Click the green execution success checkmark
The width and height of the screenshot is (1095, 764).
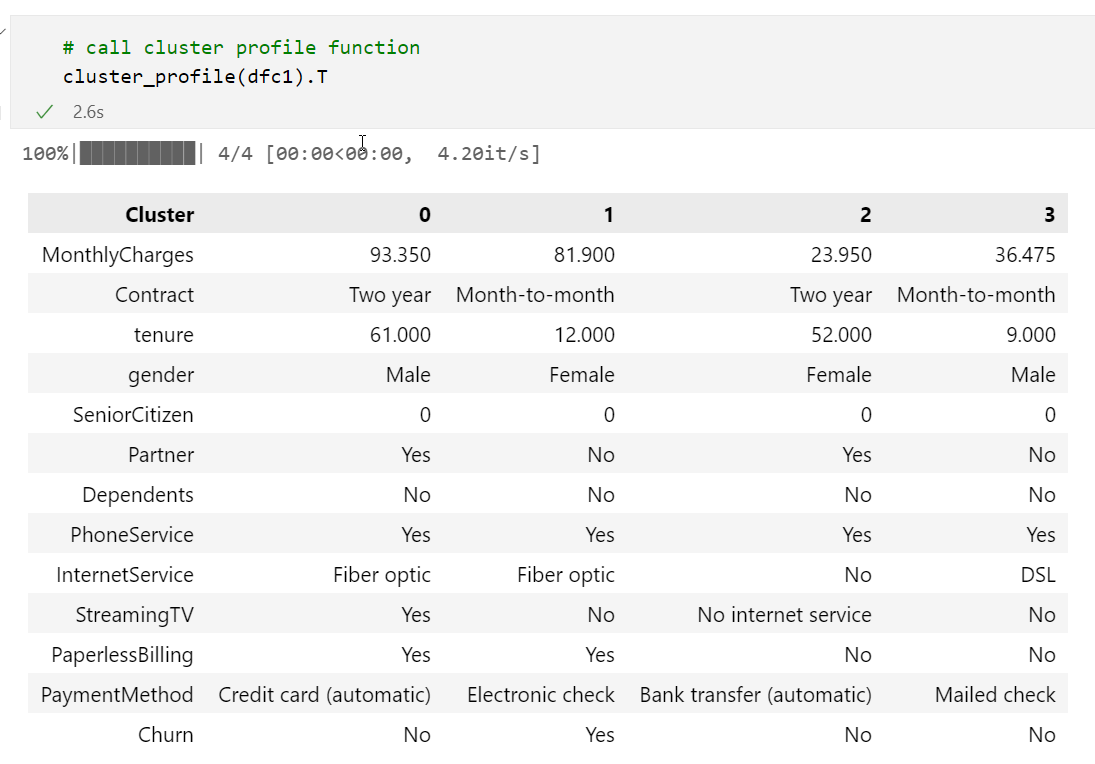tap(44, 112)
